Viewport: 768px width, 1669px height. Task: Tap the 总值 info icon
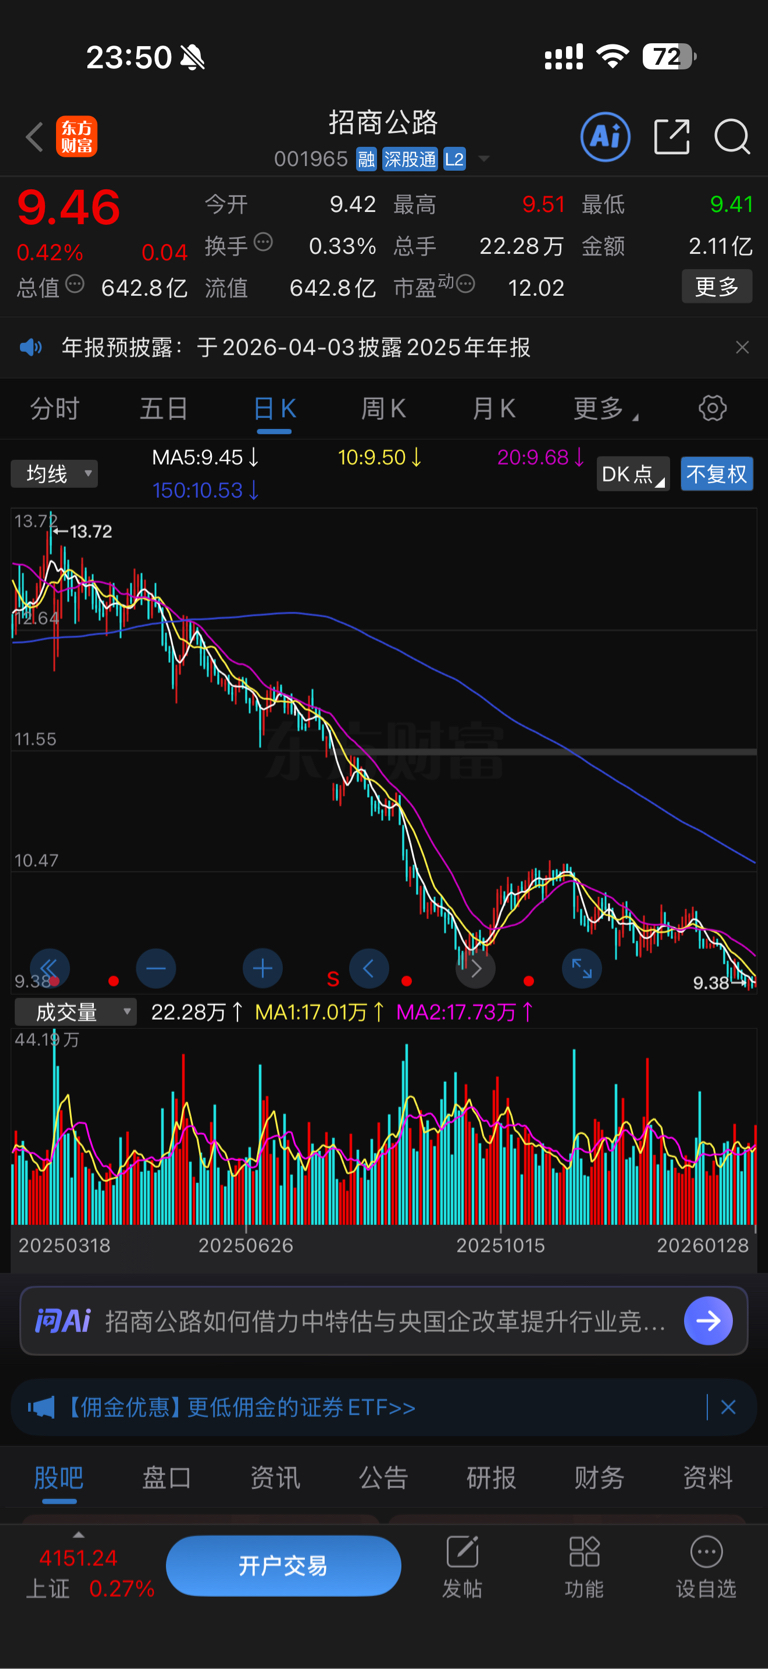coord(75,285)
